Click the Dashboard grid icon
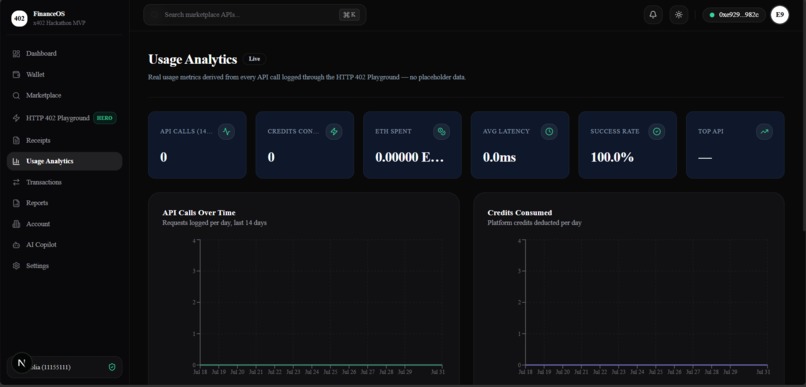The height and width of the screenshot is (387, 806). pyautogui.click(x=16, y=53)
